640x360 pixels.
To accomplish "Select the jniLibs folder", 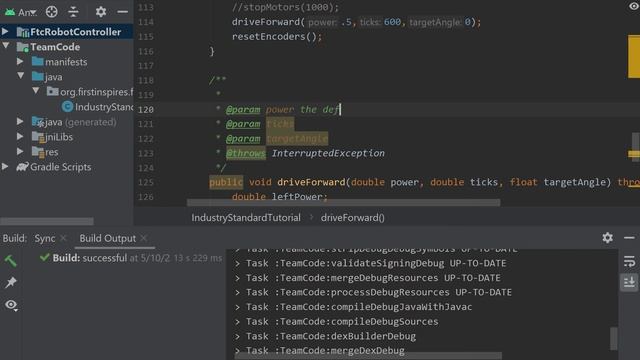I will point(59,137).
